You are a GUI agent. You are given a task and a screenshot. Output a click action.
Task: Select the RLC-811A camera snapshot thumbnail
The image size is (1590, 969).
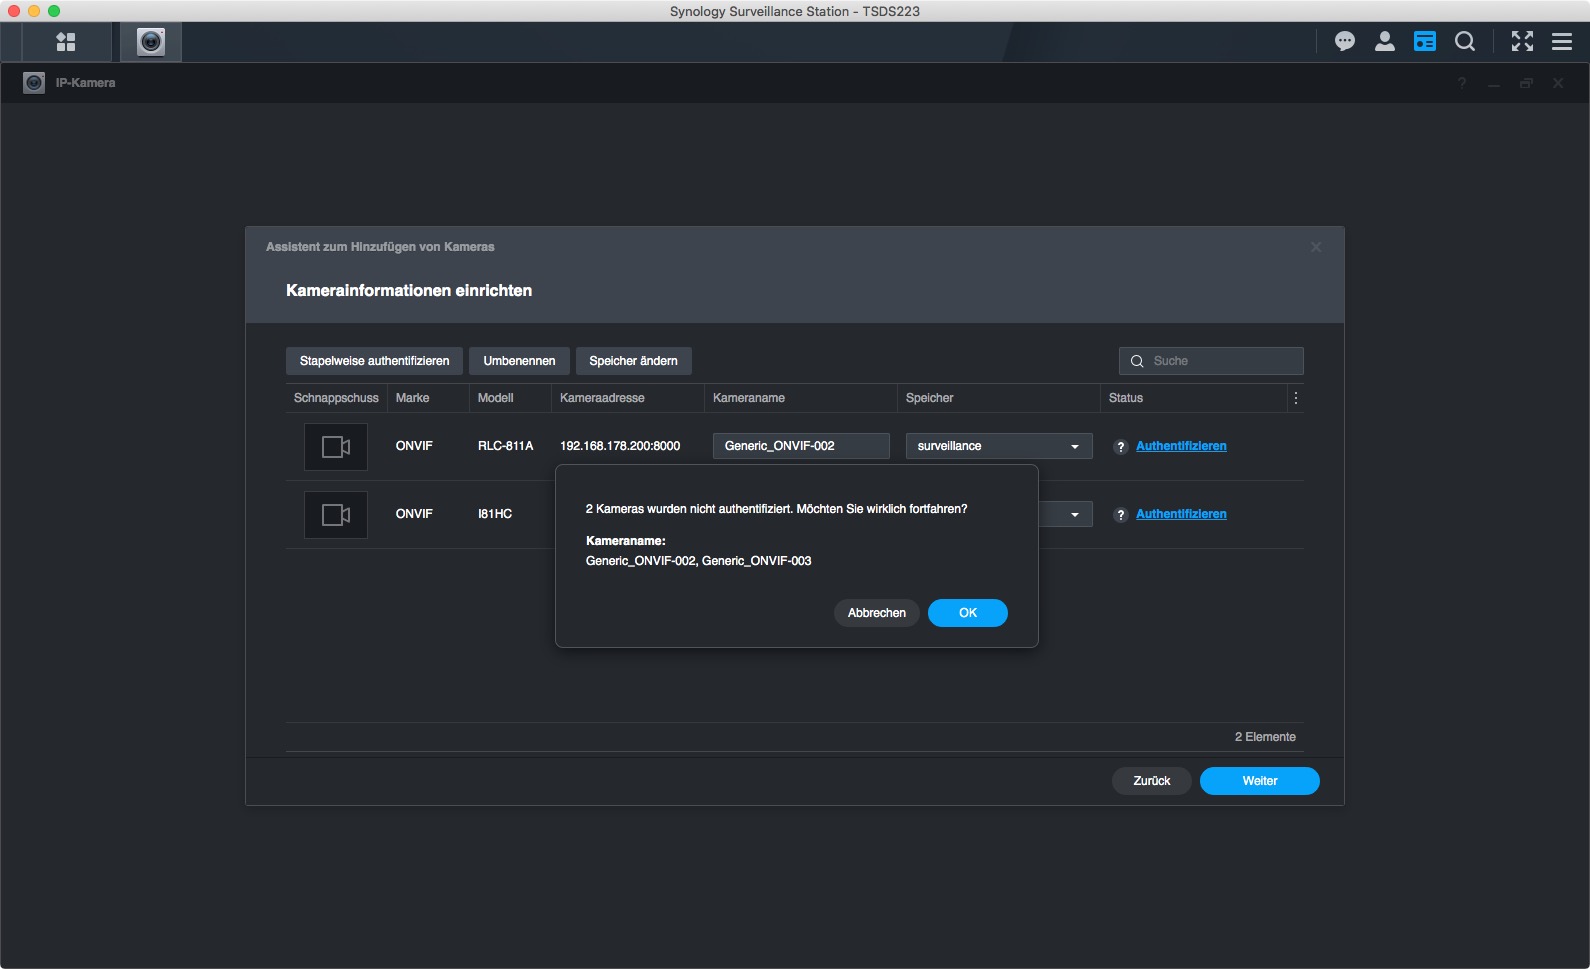(x=336, y=447)
